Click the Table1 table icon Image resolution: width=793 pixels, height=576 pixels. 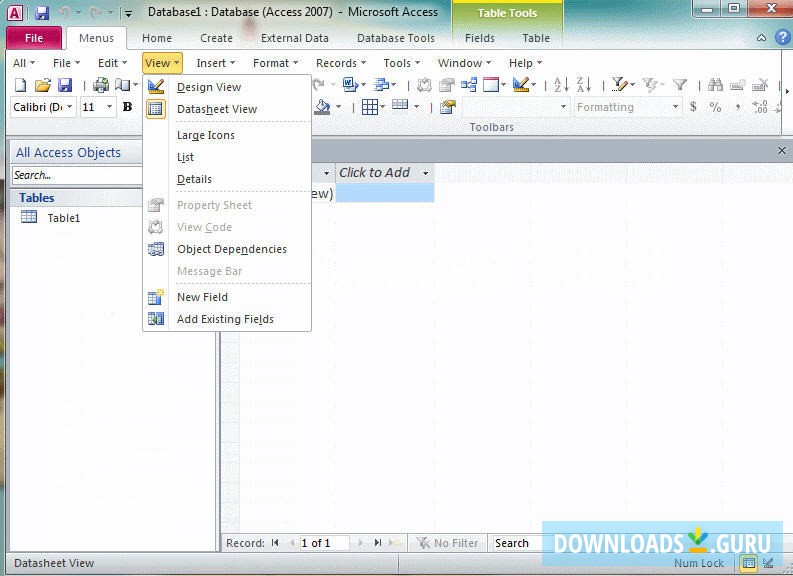tap(29, 218)
